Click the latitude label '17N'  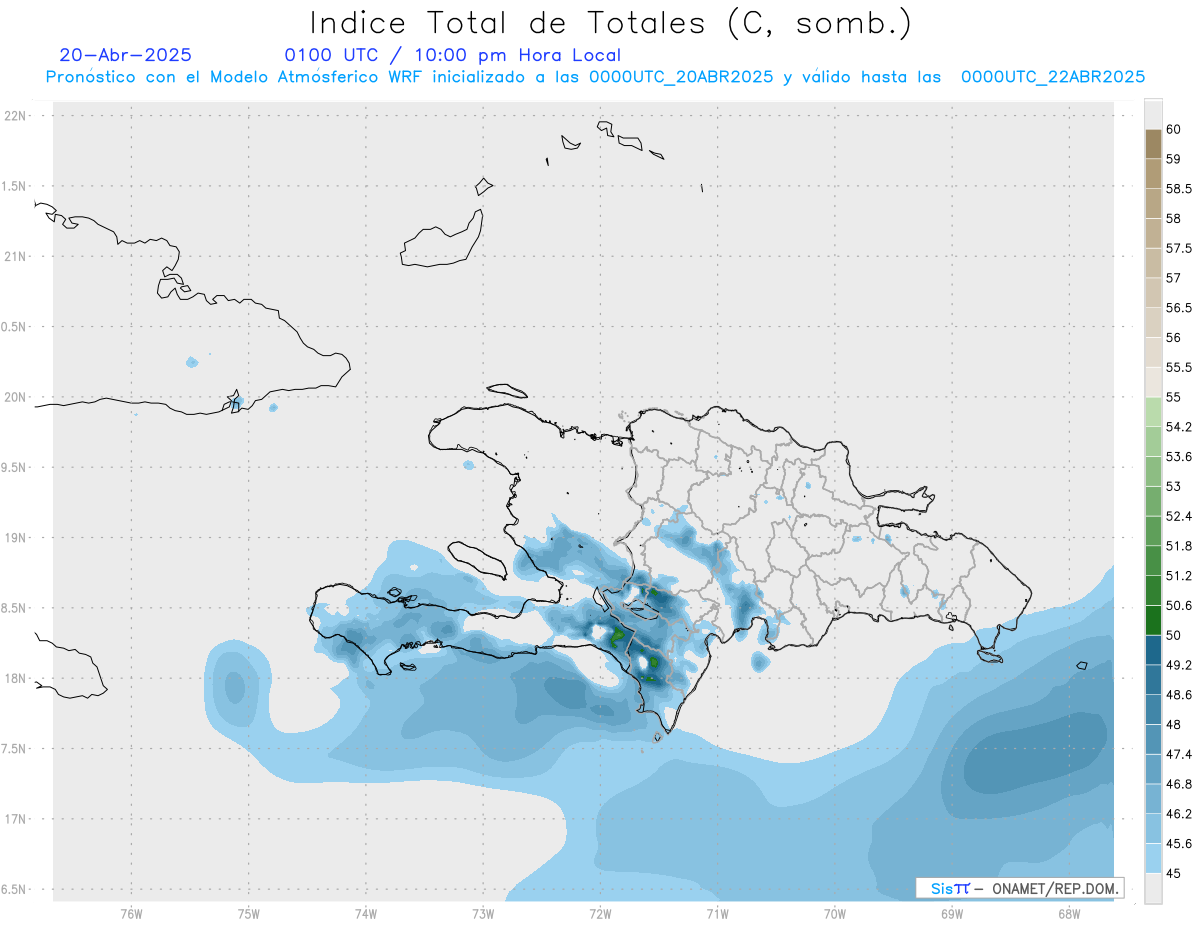[x=15, y=819]
